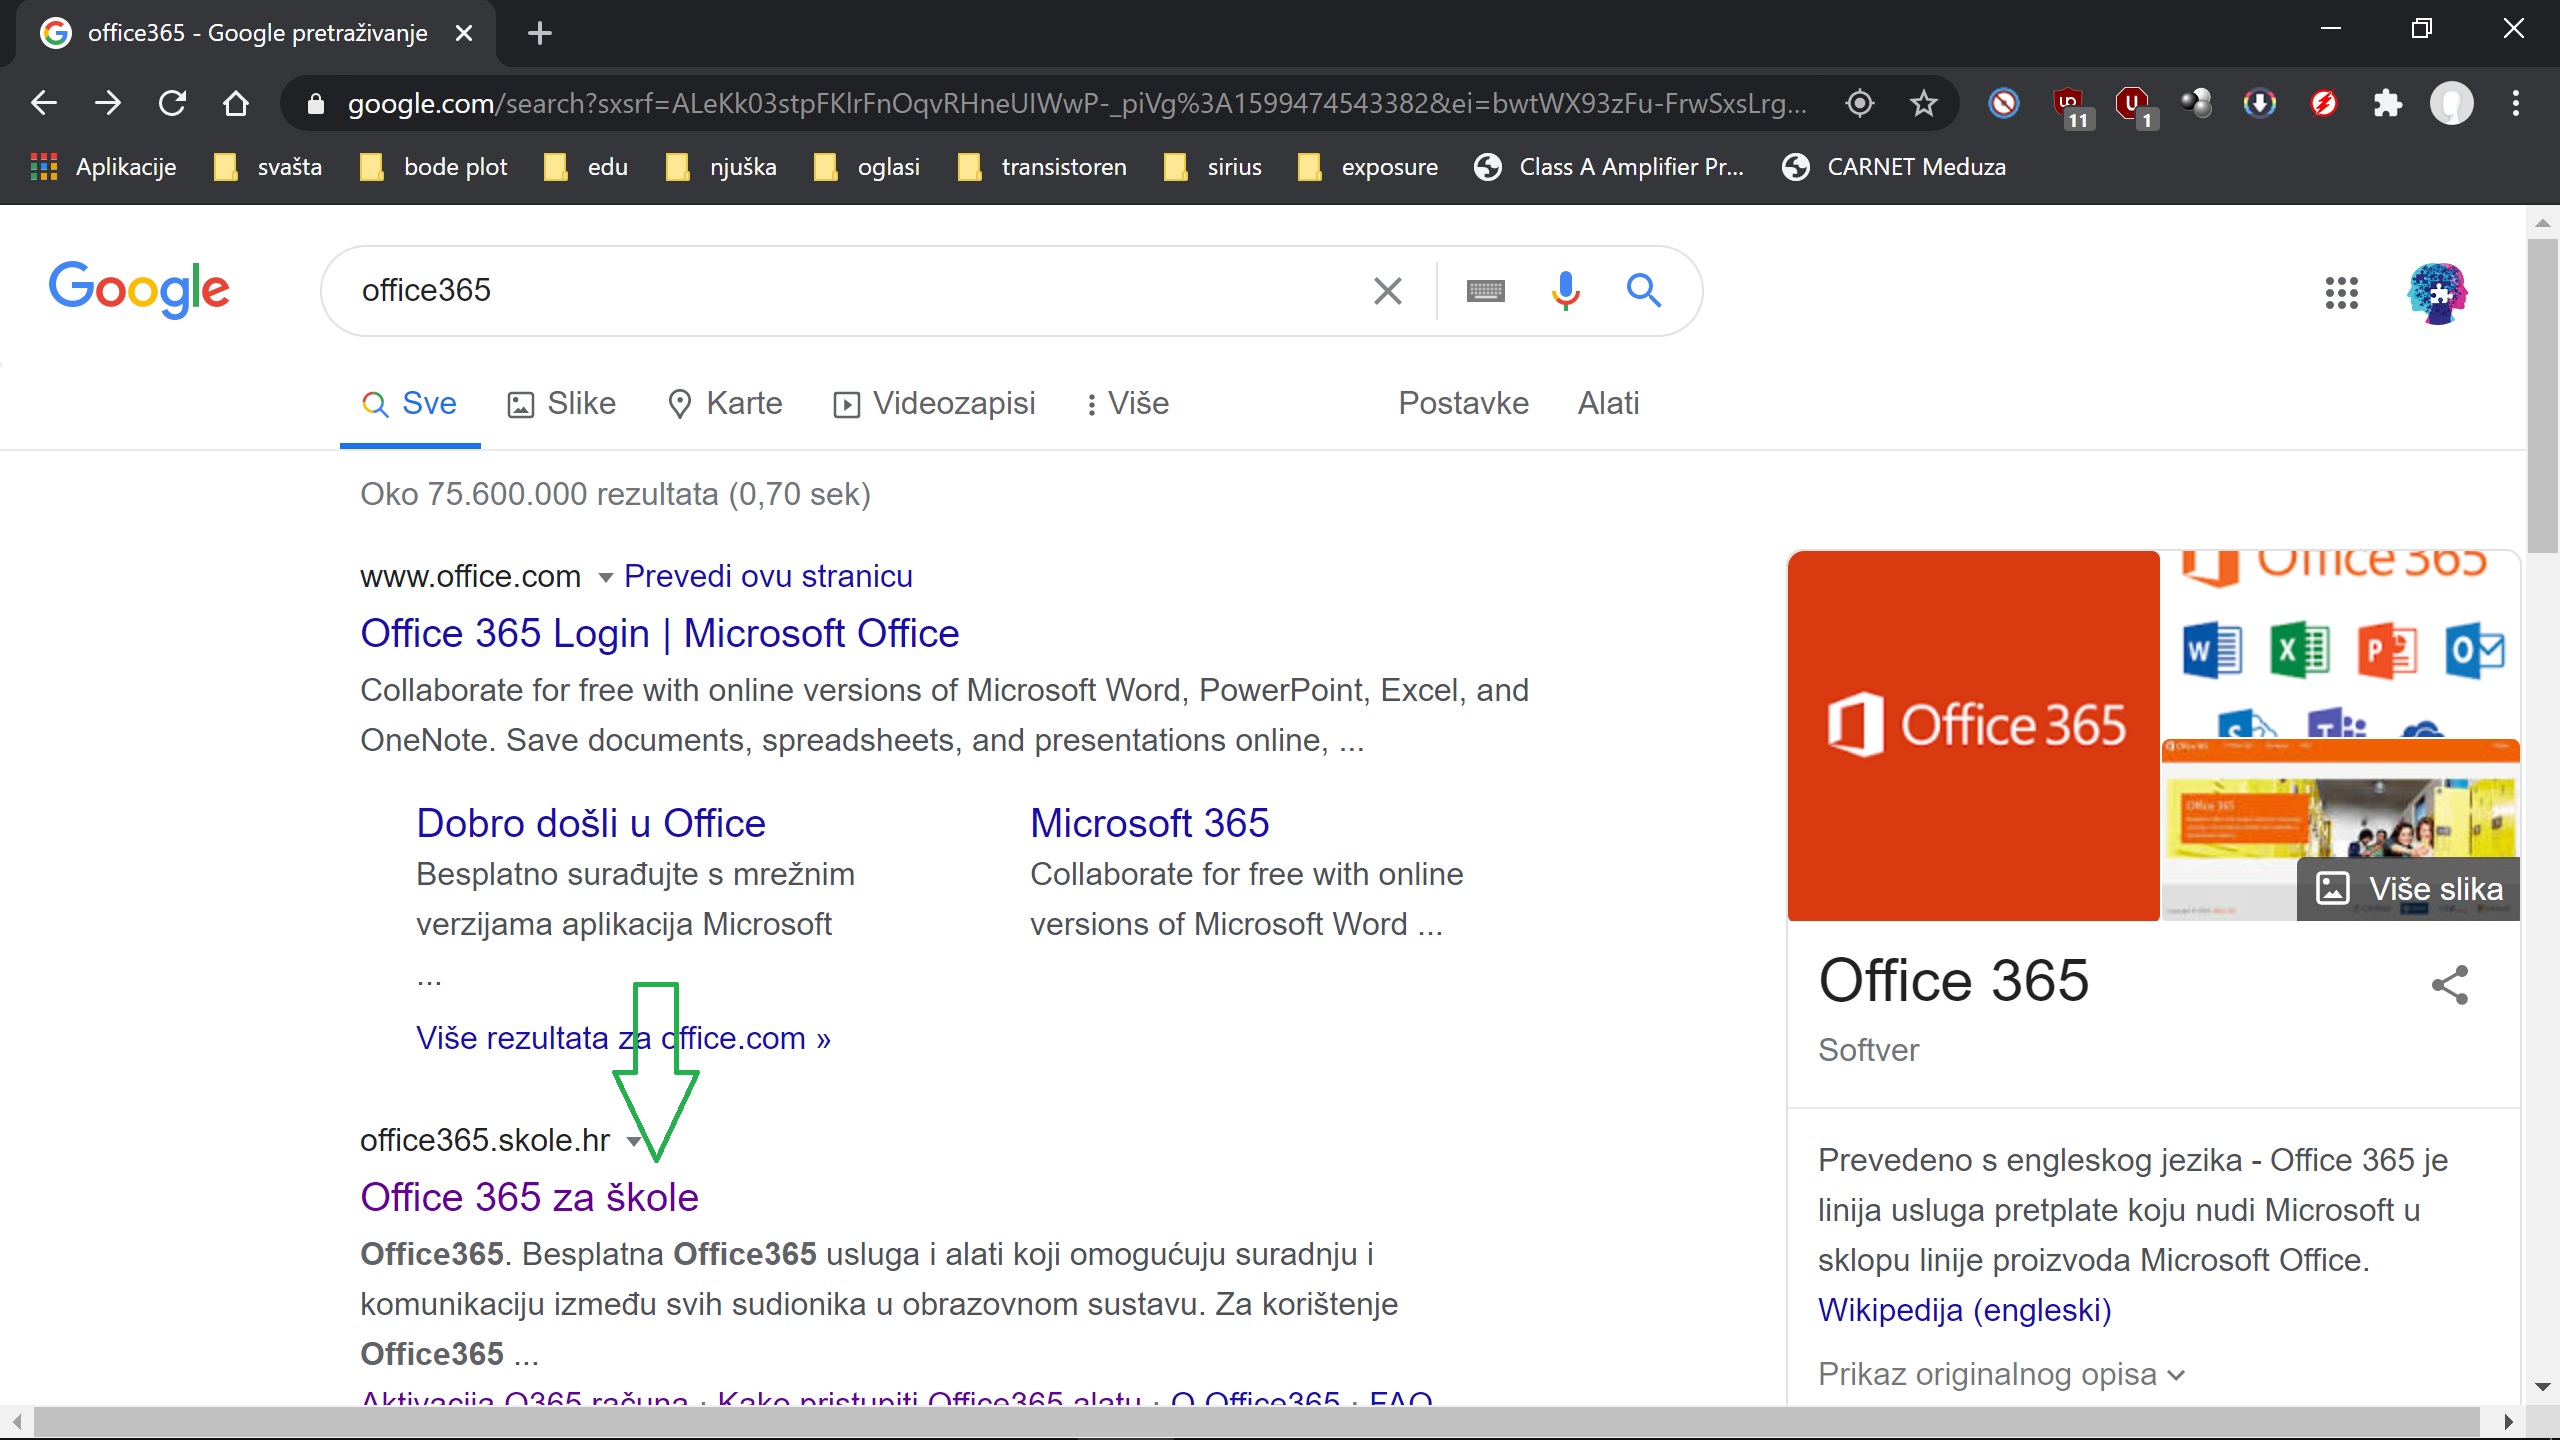Open Office 365 za škole result

tap(529, 1198)
